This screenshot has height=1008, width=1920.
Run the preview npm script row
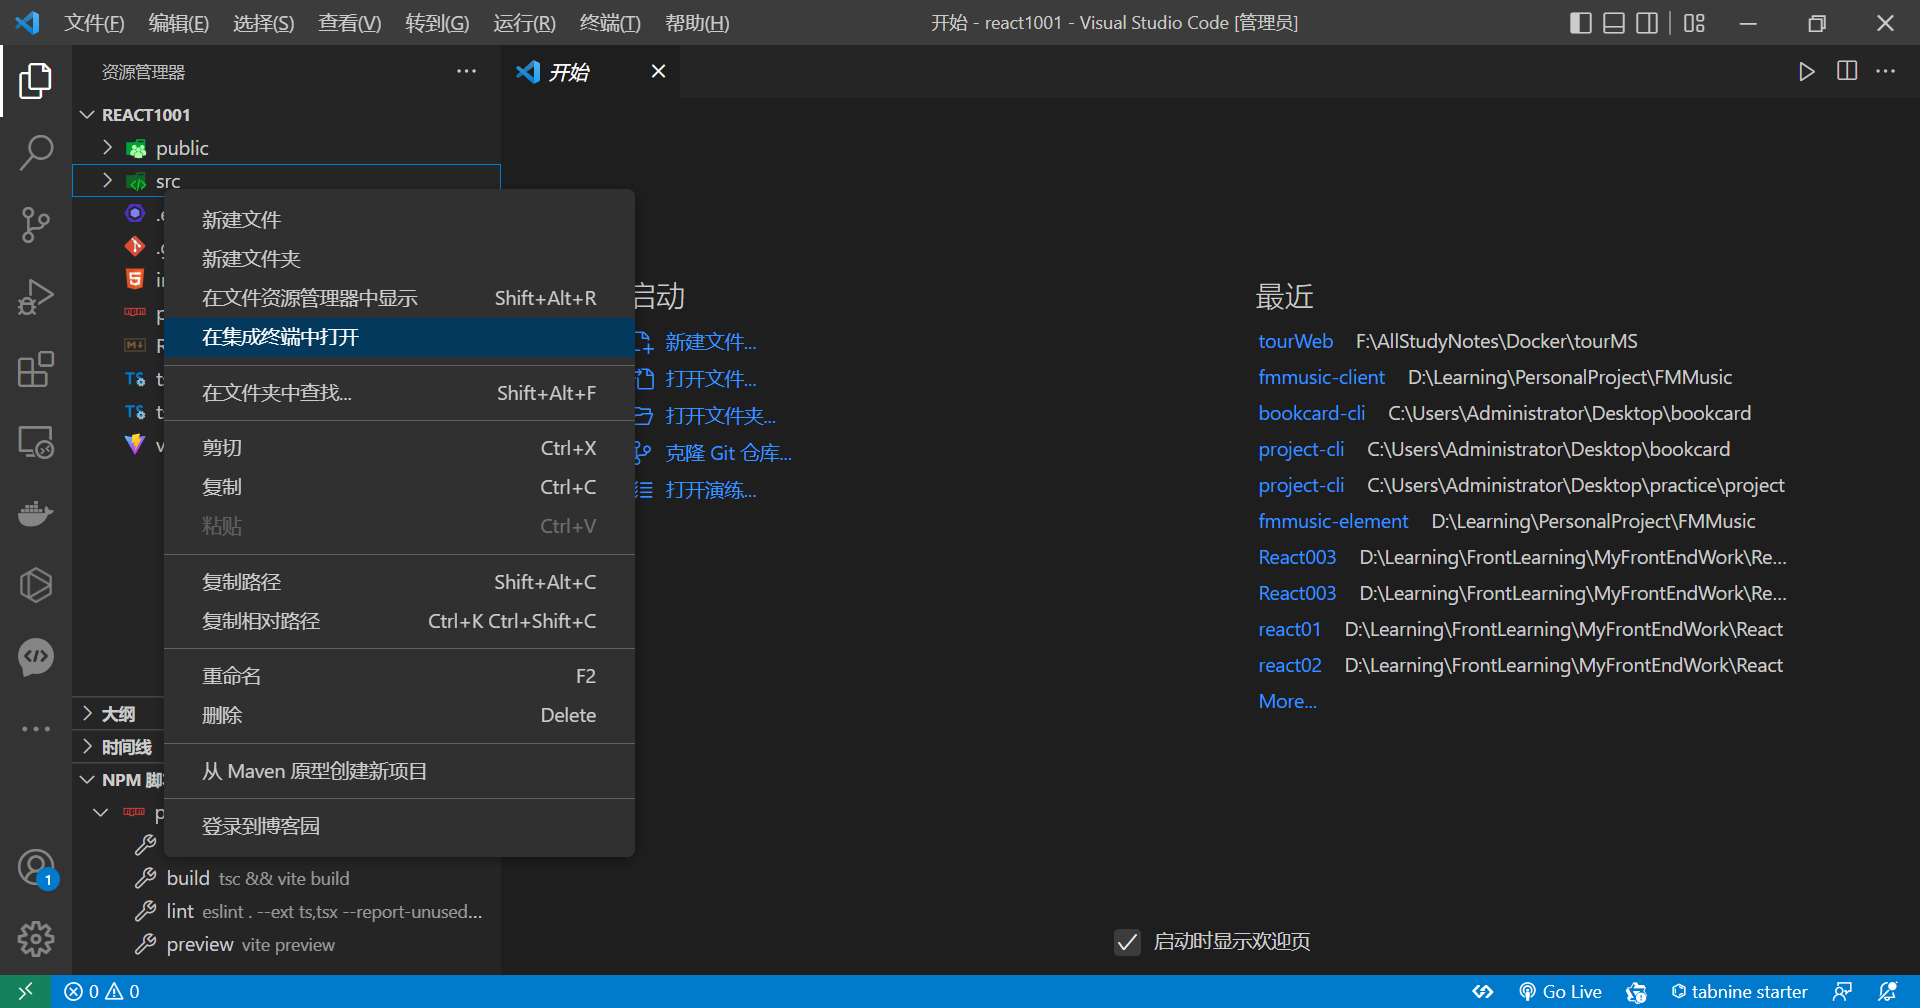point(287,944)
